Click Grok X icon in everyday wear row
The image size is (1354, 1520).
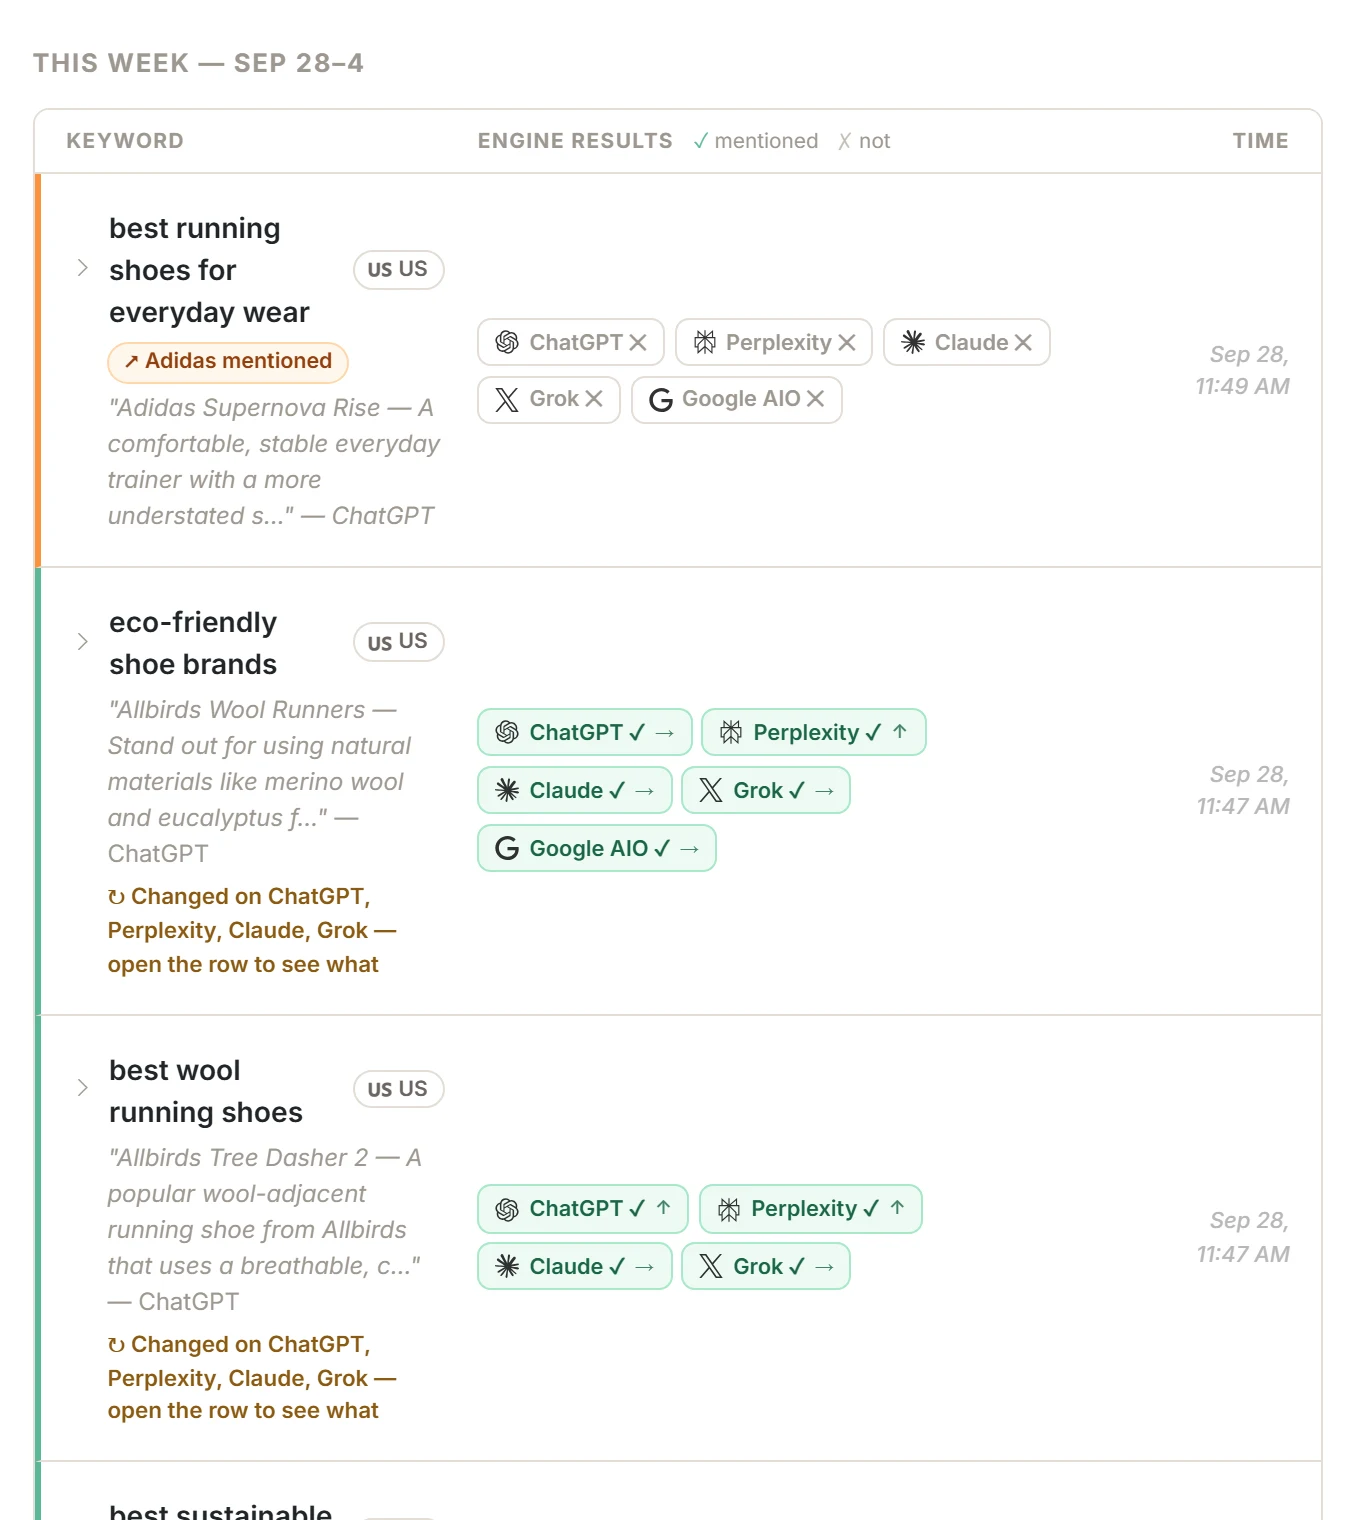point(507,400)
